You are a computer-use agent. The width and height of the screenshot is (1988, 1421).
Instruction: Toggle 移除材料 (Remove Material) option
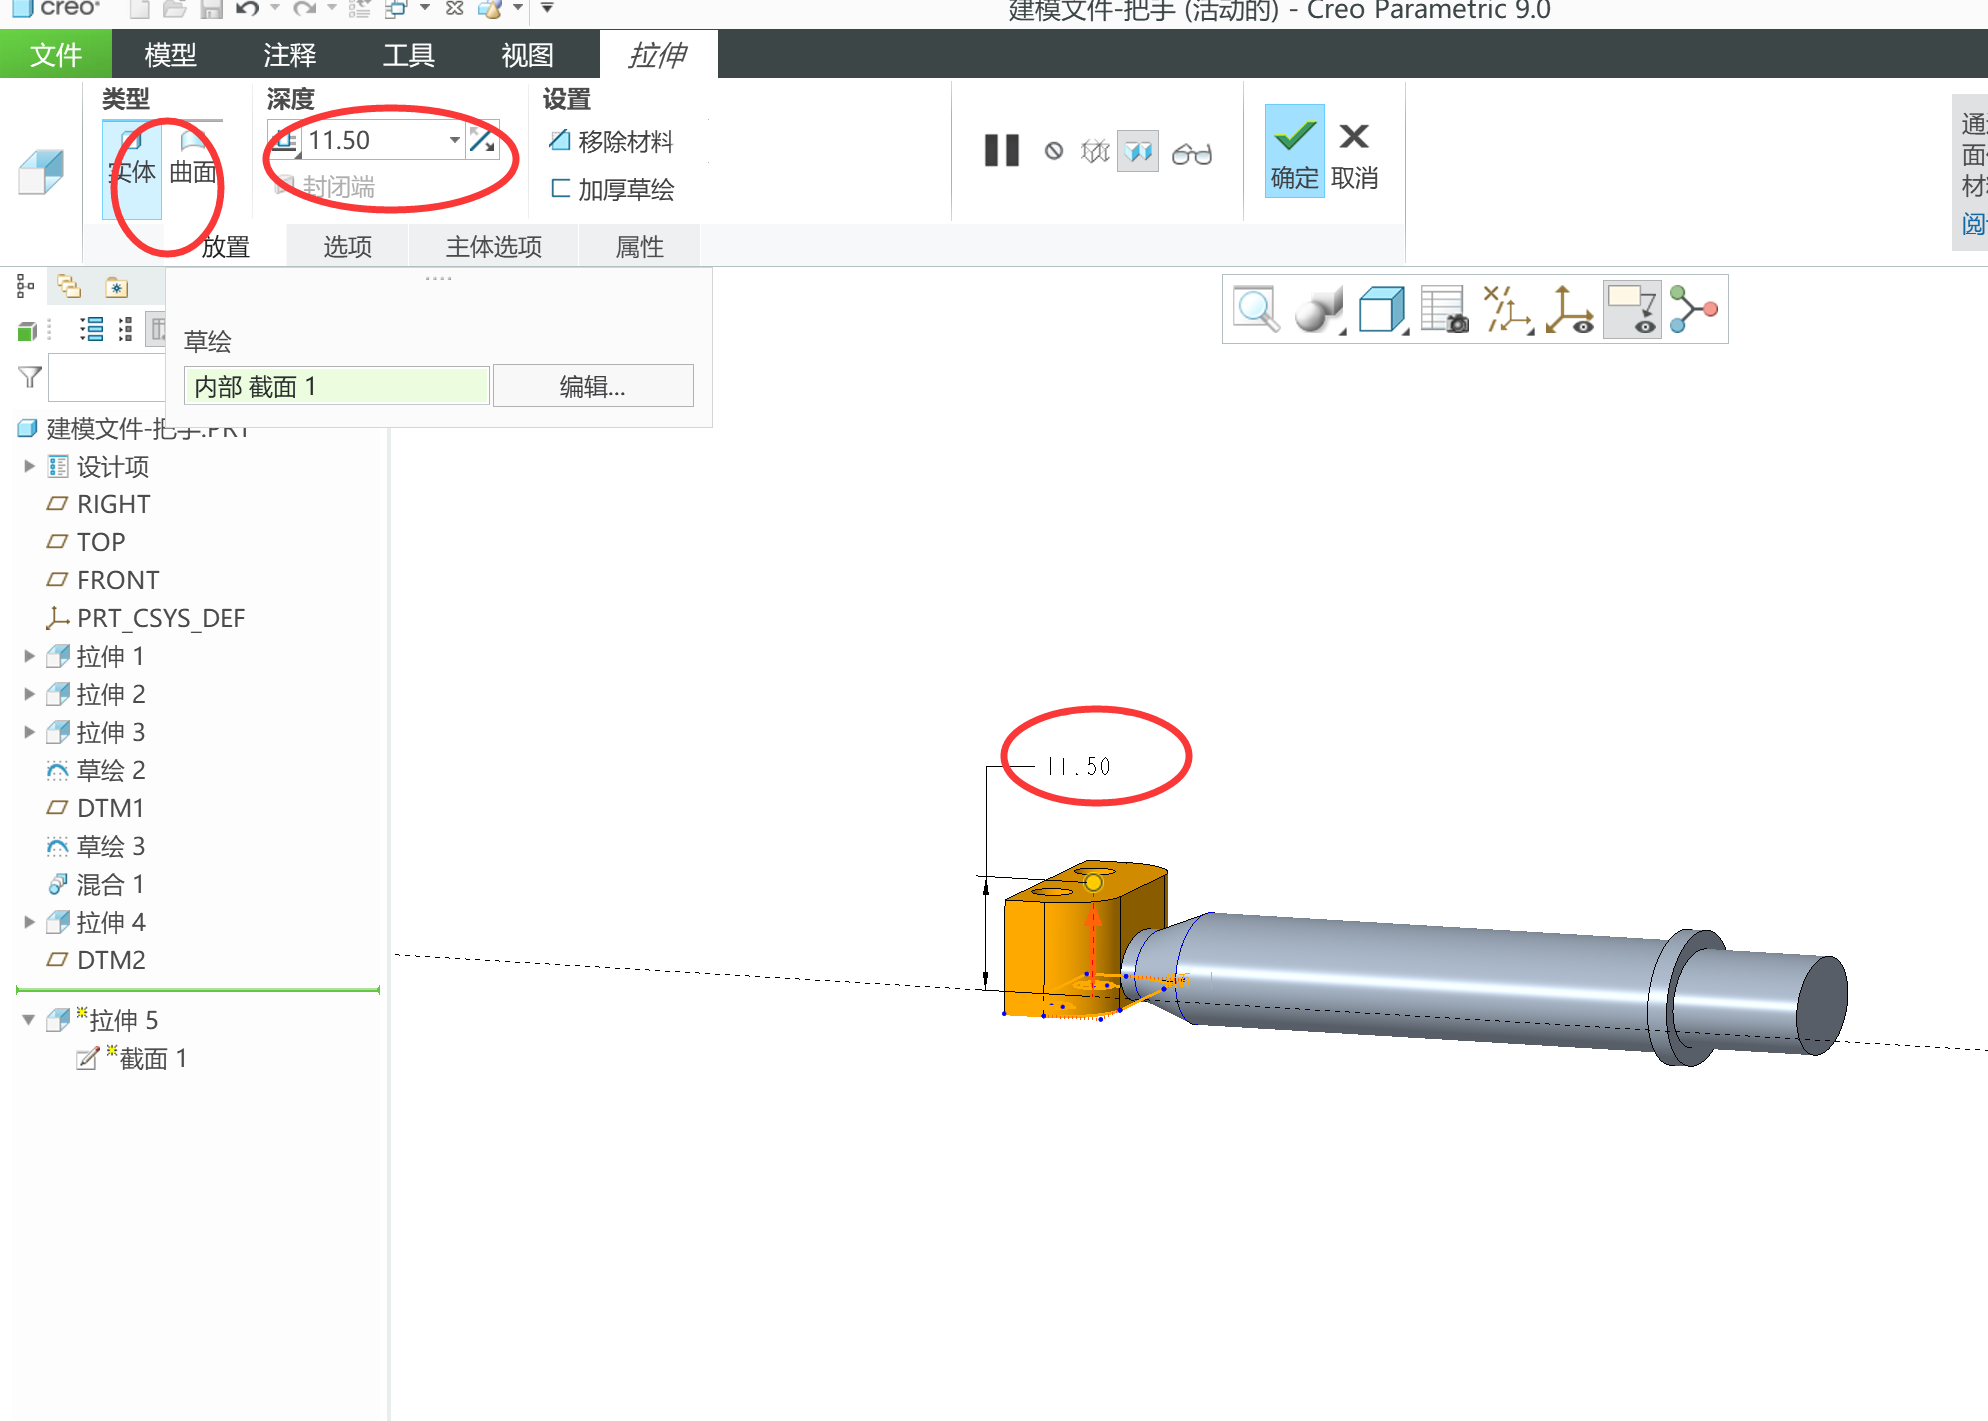point(611,141)
